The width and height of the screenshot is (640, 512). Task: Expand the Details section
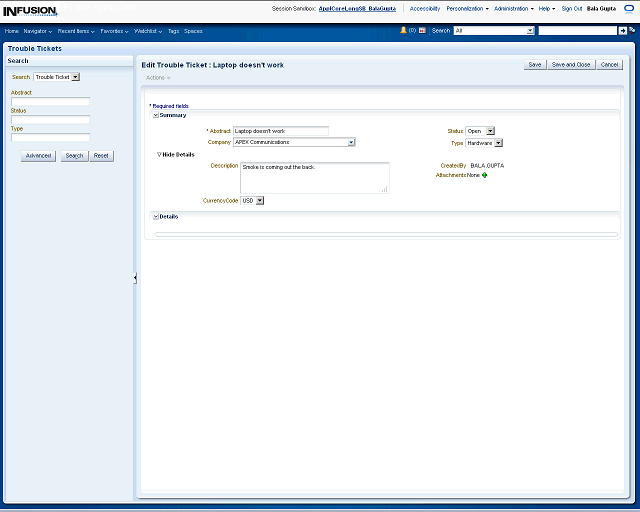coord(156,217)
